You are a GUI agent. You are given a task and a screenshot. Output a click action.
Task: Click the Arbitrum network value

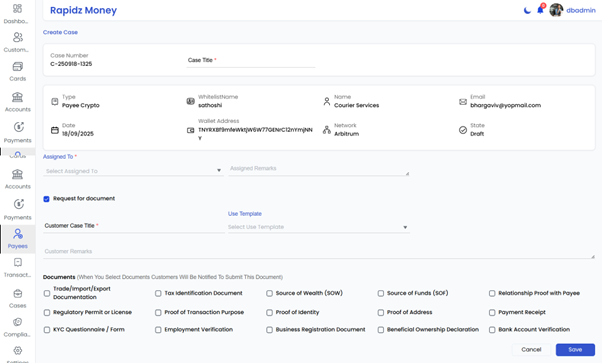coord(346,134)
